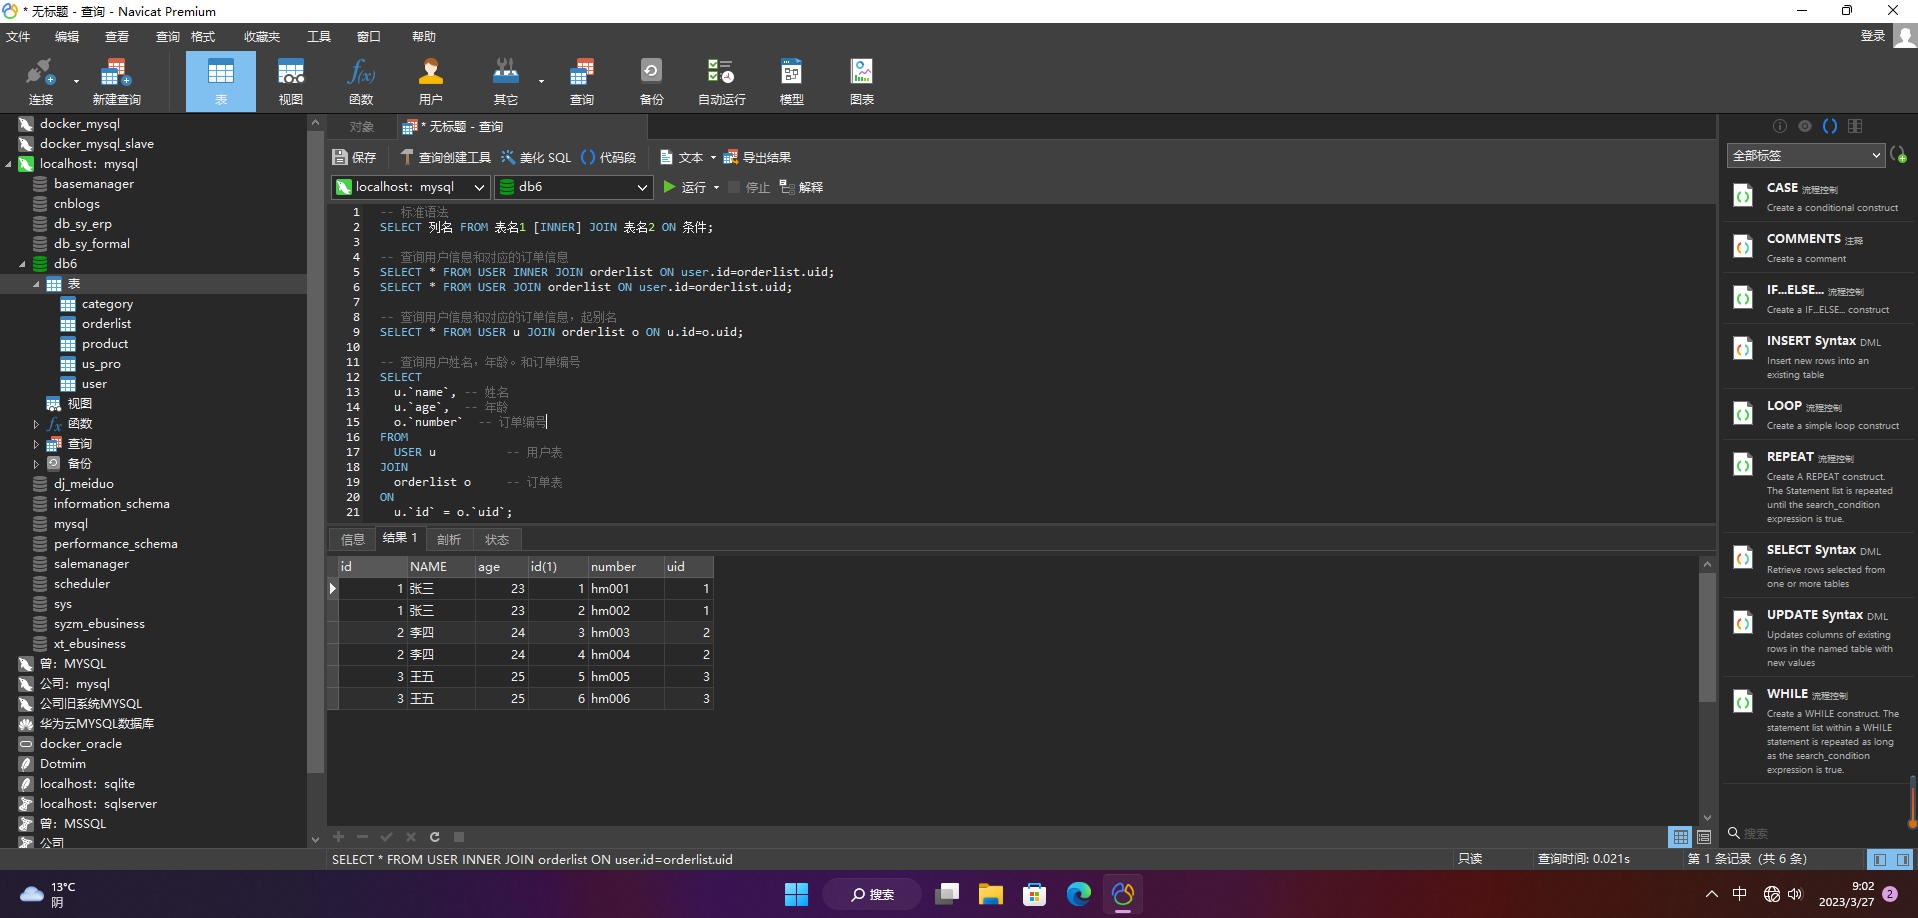Collapse the 表 tables node
The height and width of the screenshot is (918, 1918).
(x=37, y=284)
